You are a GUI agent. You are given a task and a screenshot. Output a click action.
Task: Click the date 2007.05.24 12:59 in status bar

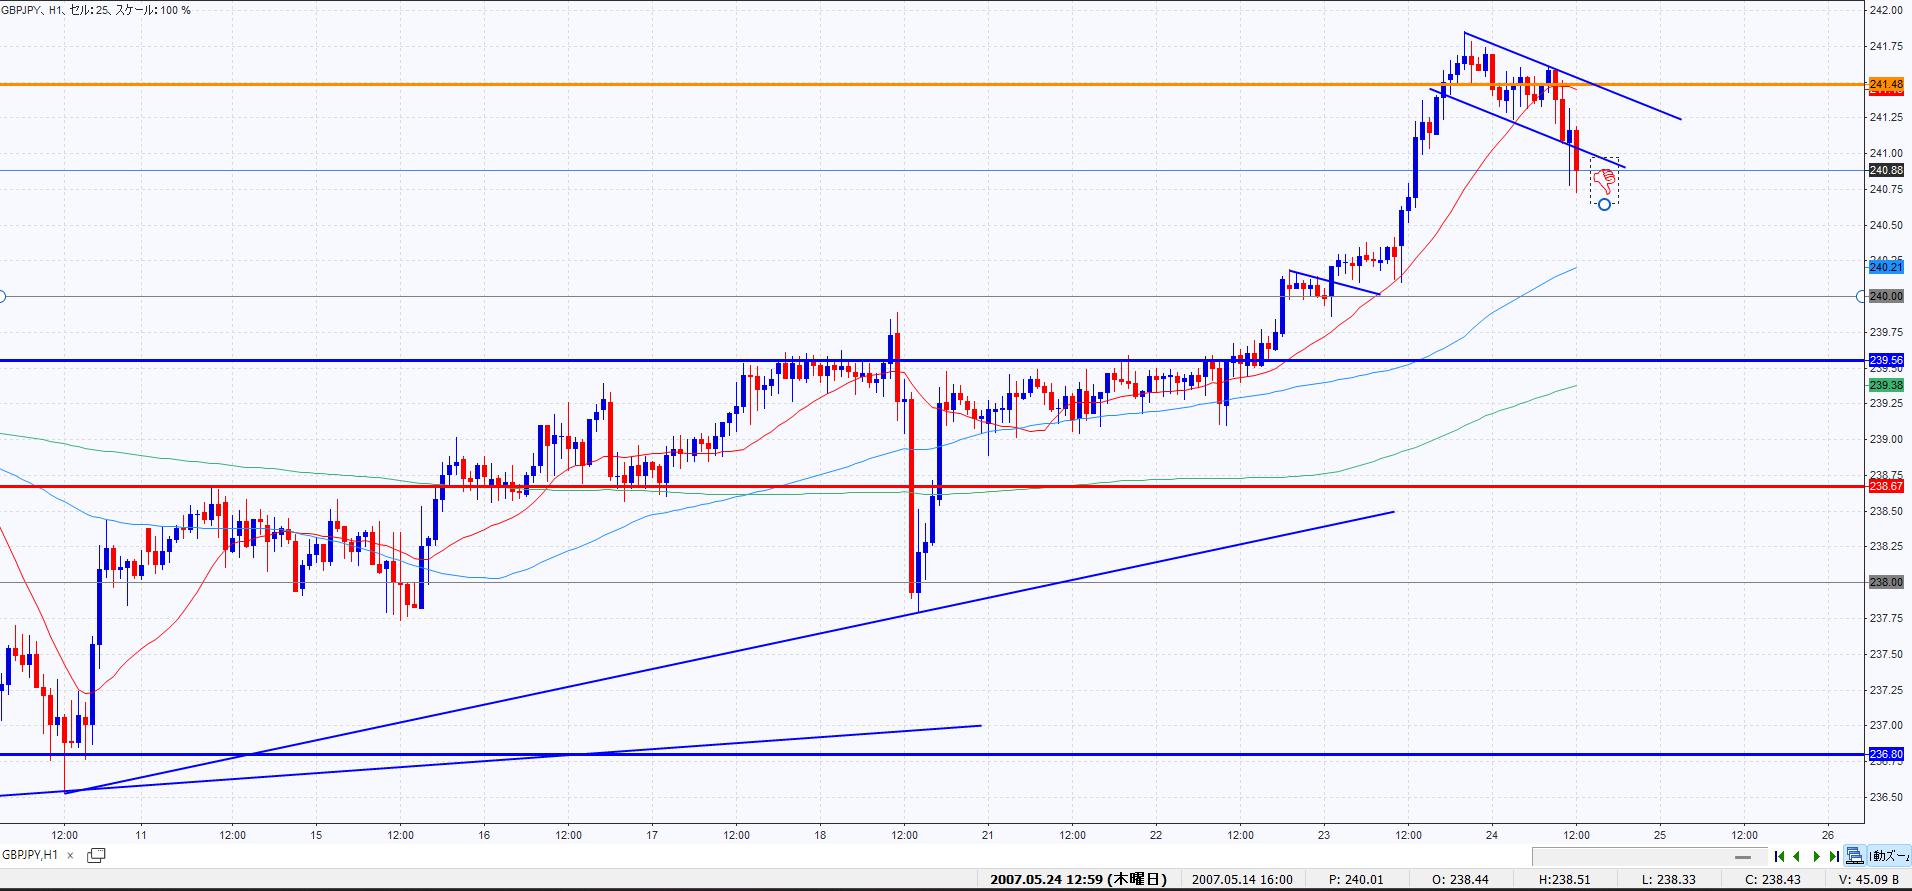tap(1078, 880)
